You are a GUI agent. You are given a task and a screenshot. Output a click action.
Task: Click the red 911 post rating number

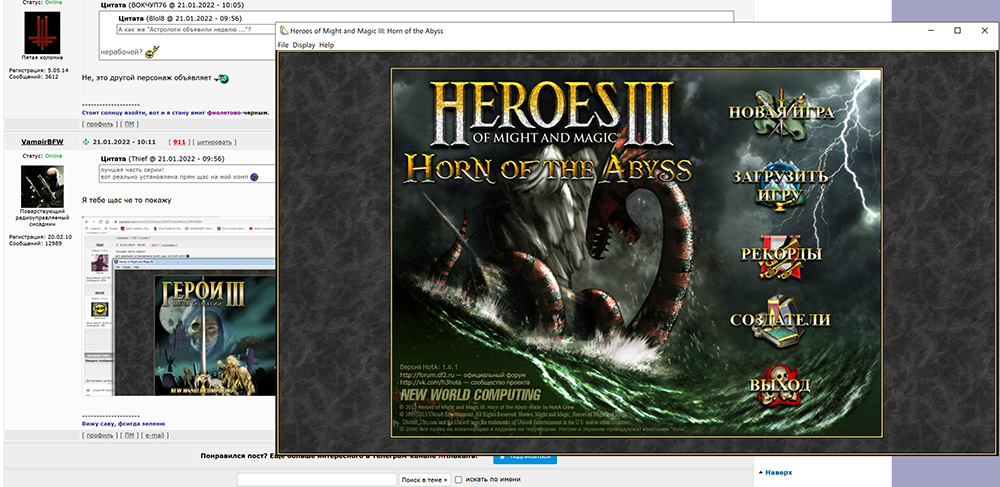point(179,142)
